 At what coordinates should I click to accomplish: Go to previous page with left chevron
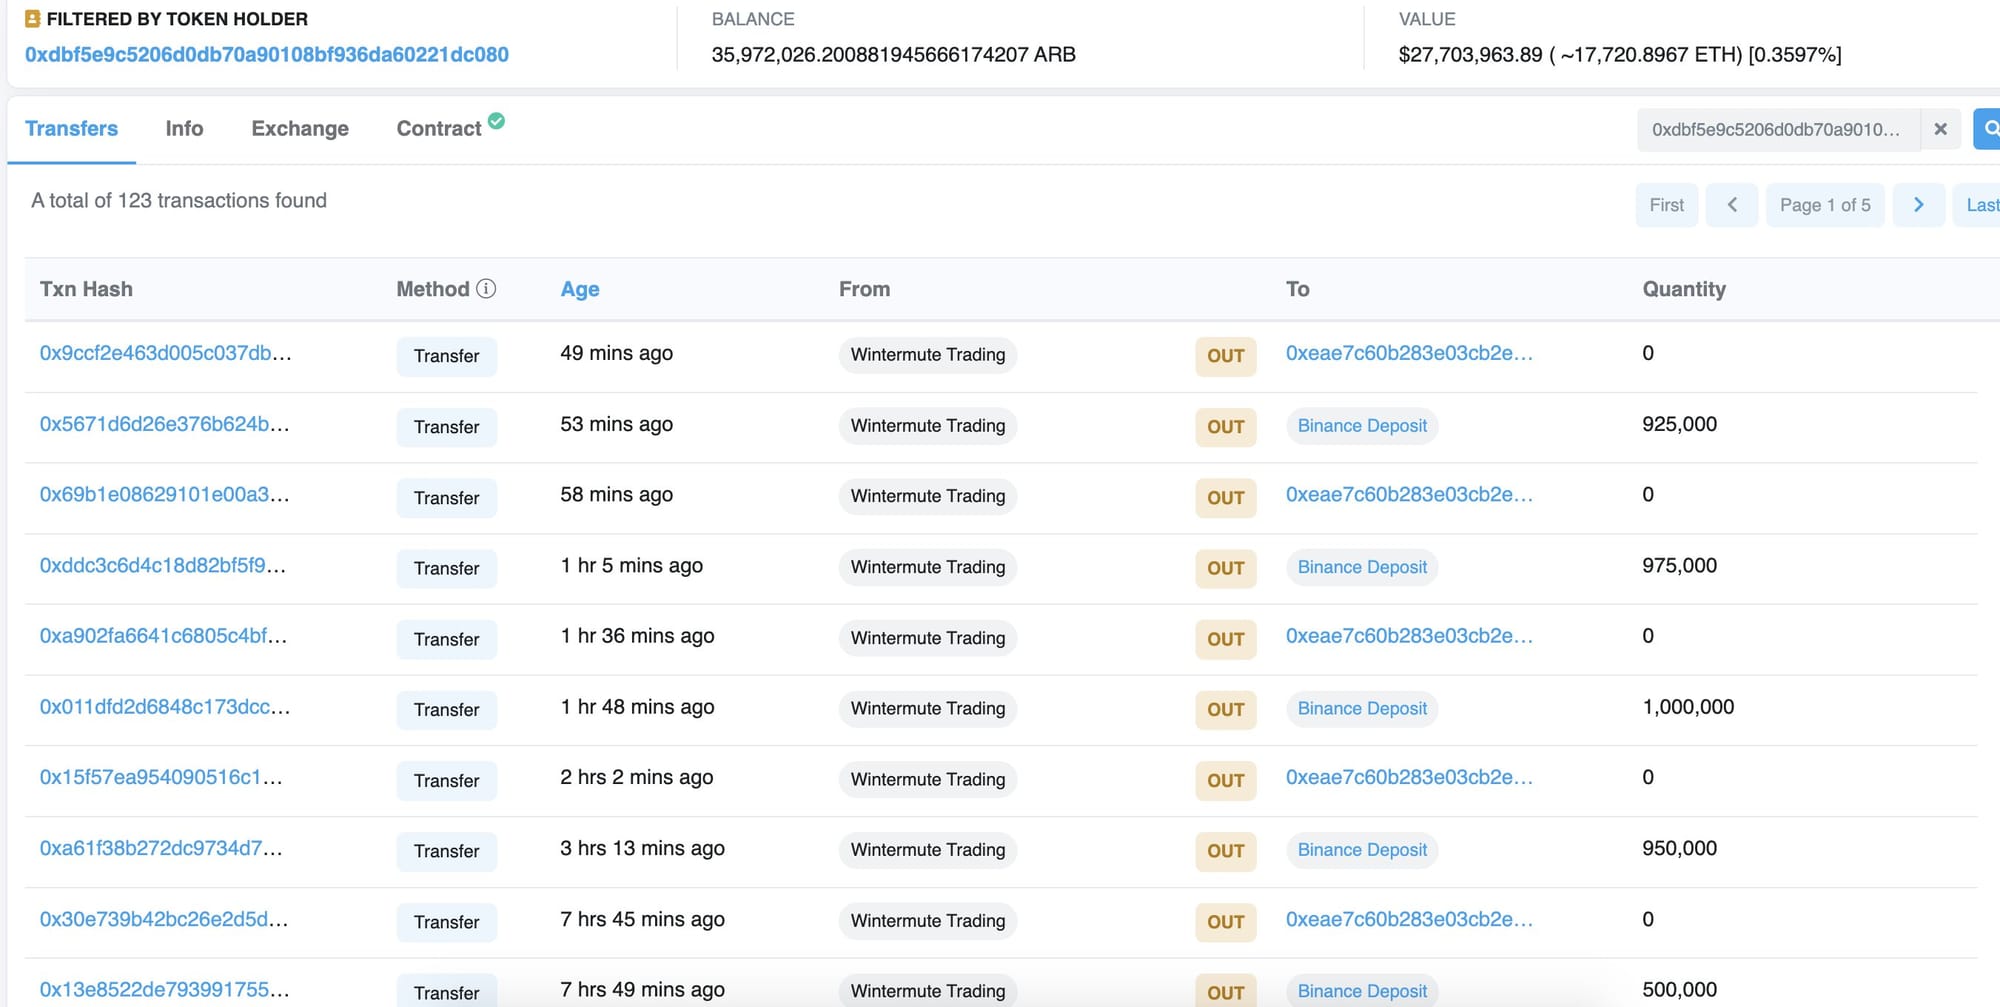tap(1732, 205)
